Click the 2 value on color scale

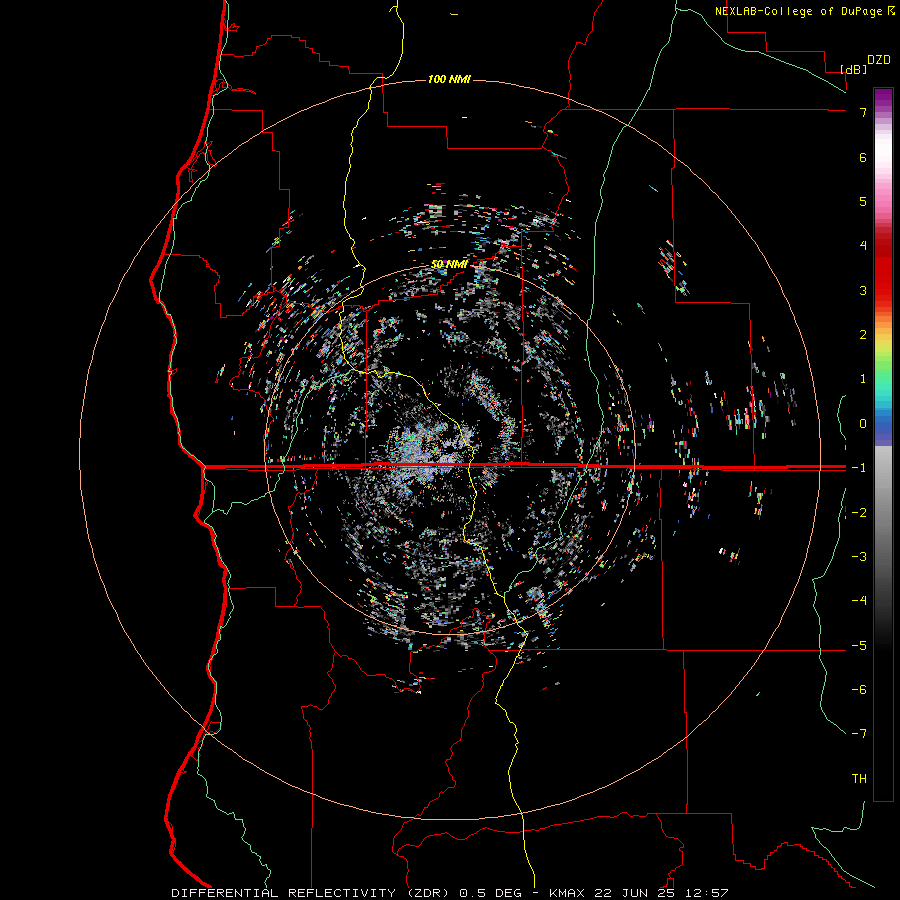pyautogui.click(x=863, y=335)
